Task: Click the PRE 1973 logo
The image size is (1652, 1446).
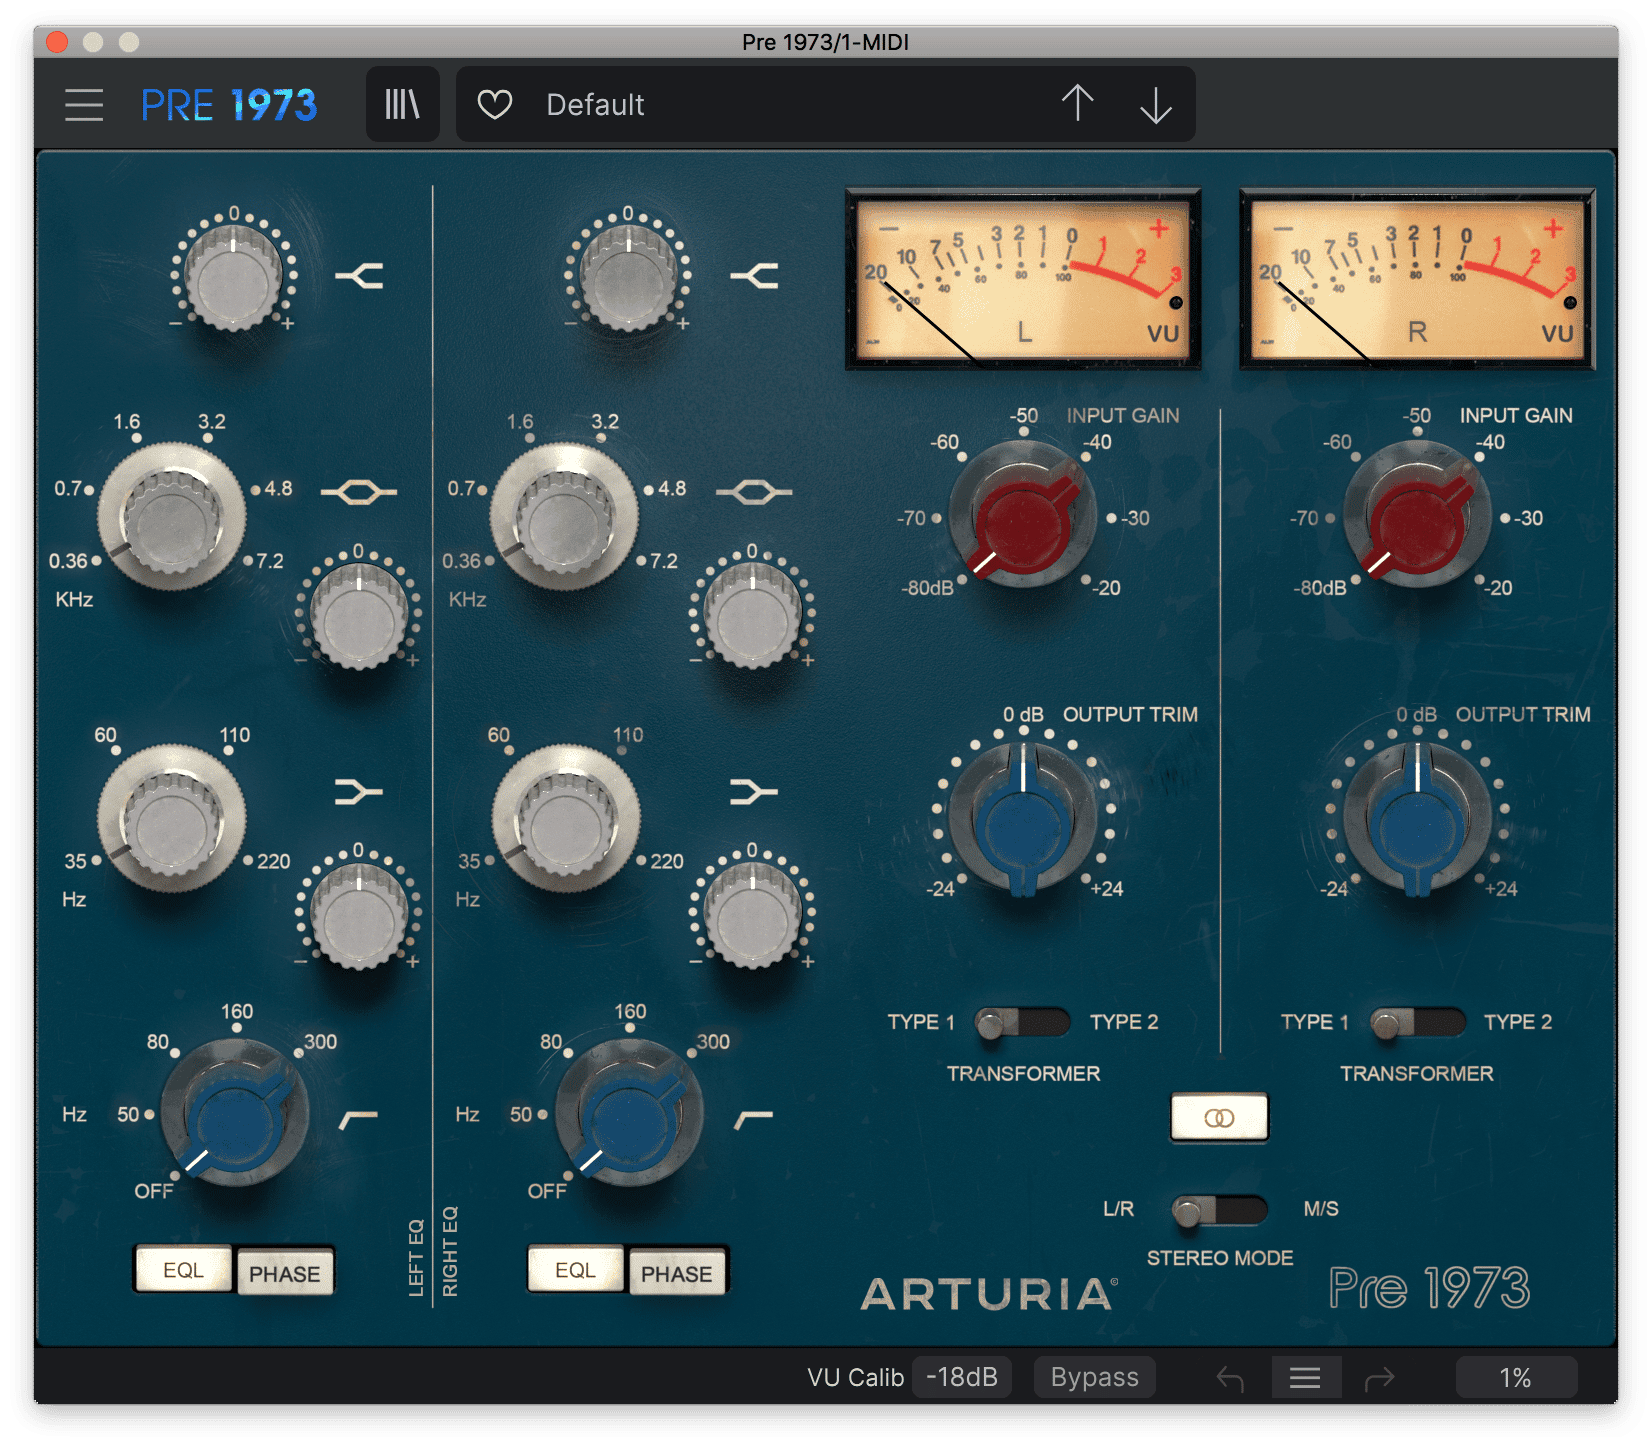Action: point(231,103)
